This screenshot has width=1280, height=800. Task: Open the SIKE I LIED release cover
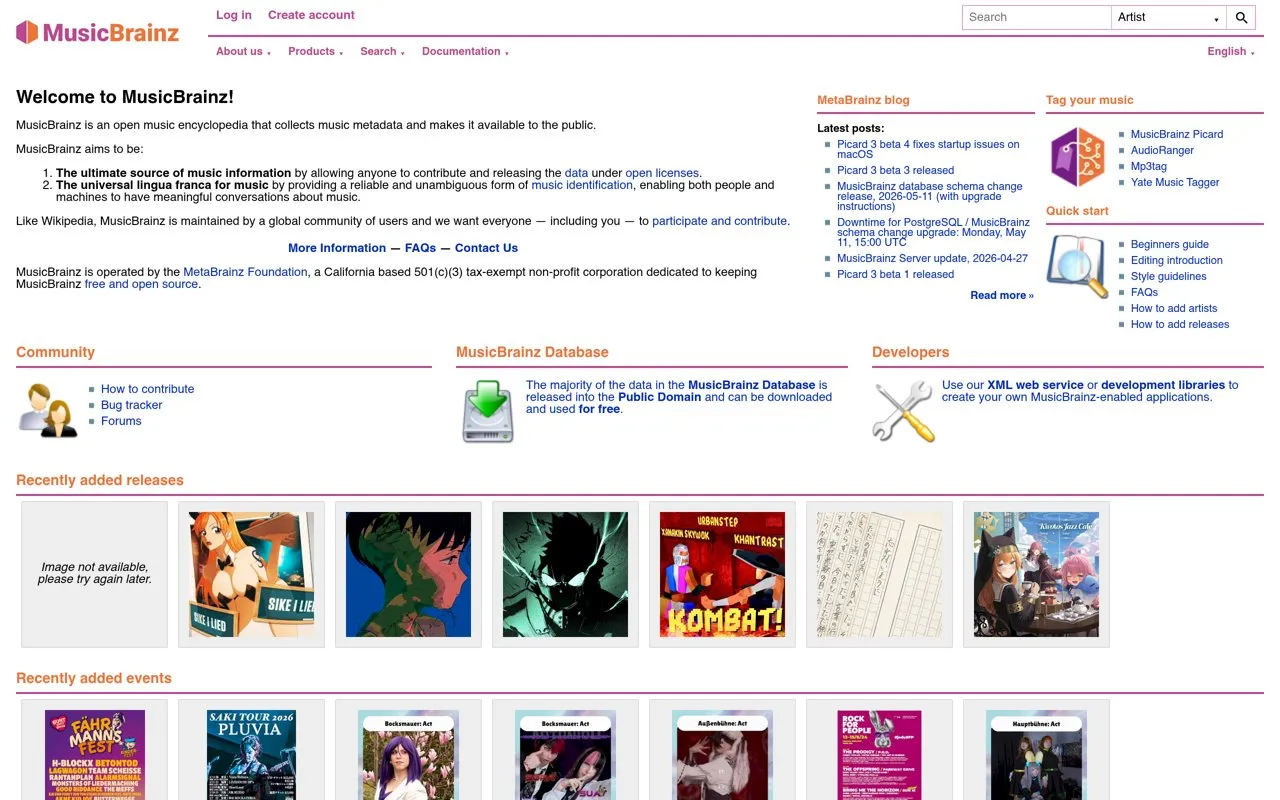pyautogui.click(x=252, y=574)
